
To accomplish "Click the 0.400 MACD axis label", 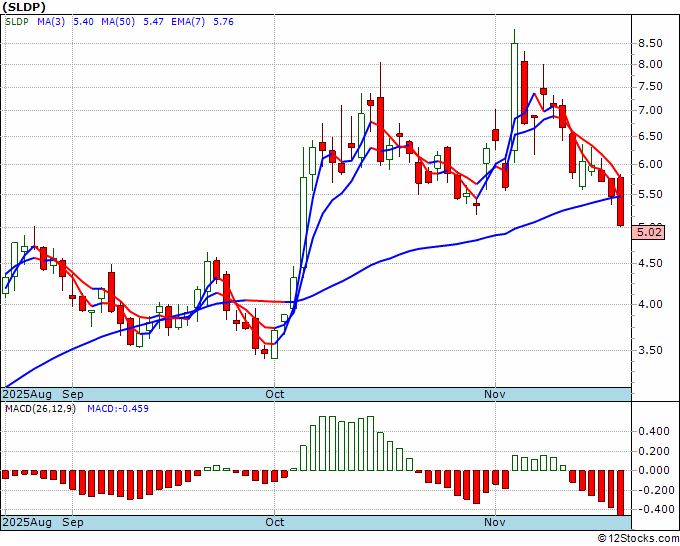I will point(654,432).
